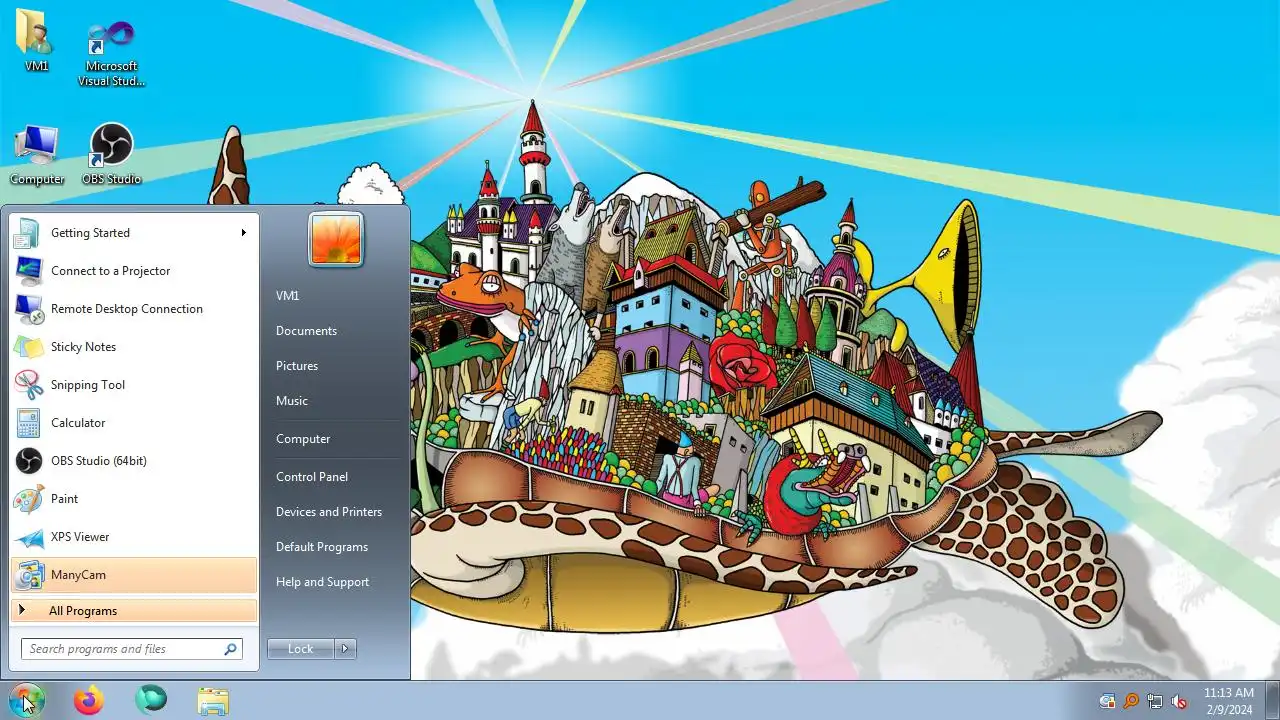Open Default Programs
The width and height of the screenshot is (1280, 720).
pyautogui.click(x=322, y=547)
